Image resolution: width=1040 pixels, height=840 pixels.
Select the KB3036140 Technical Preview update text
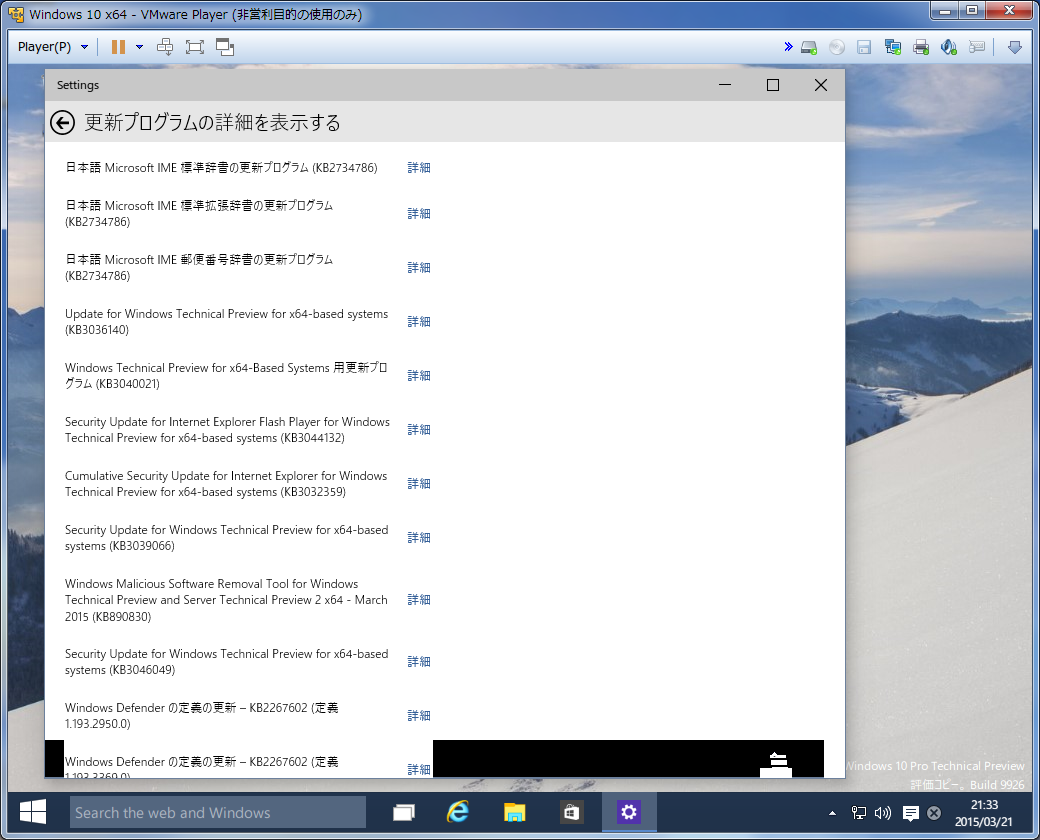click(x=227, y=322)
